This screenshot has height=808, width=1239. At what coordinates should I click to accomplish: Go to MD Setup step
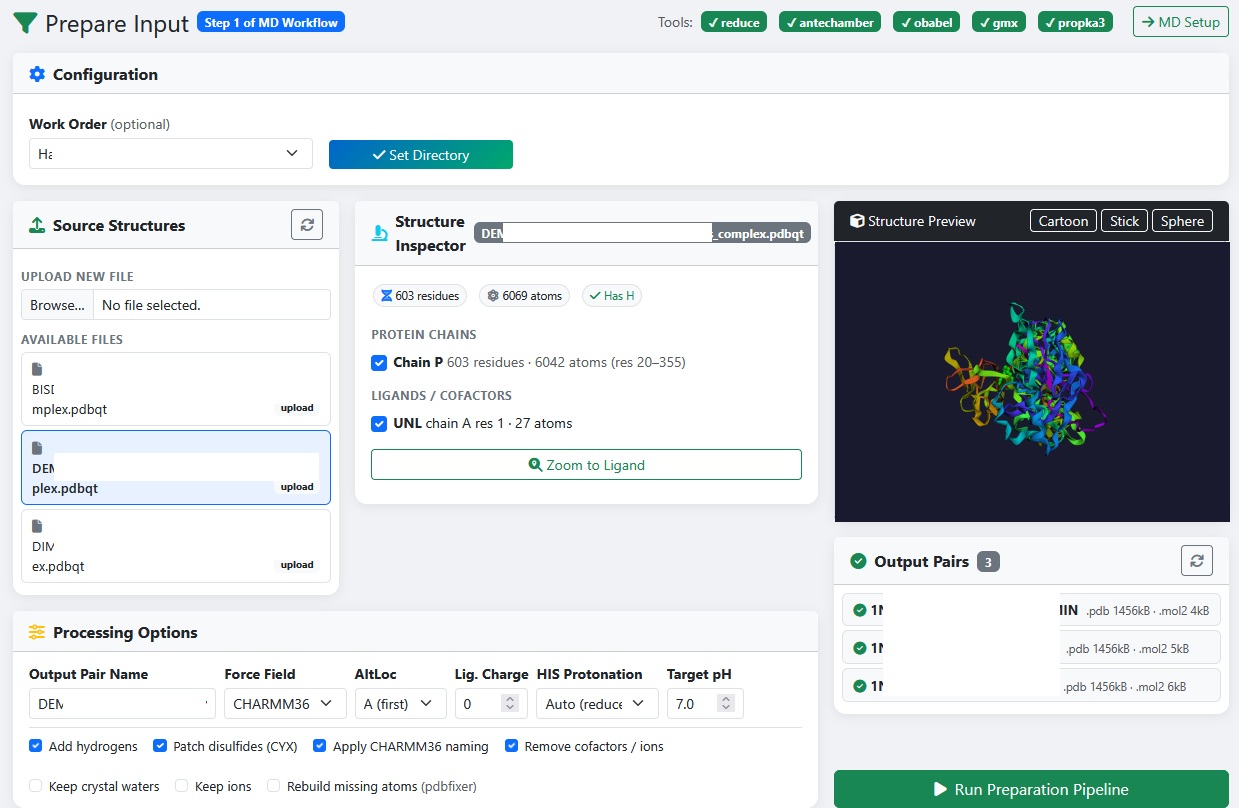1181,22
